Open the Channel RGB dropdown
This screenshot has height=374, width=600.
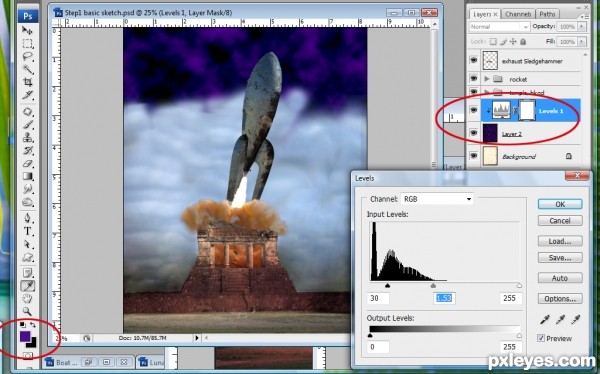pyautogui.click(x=437, y=199)
